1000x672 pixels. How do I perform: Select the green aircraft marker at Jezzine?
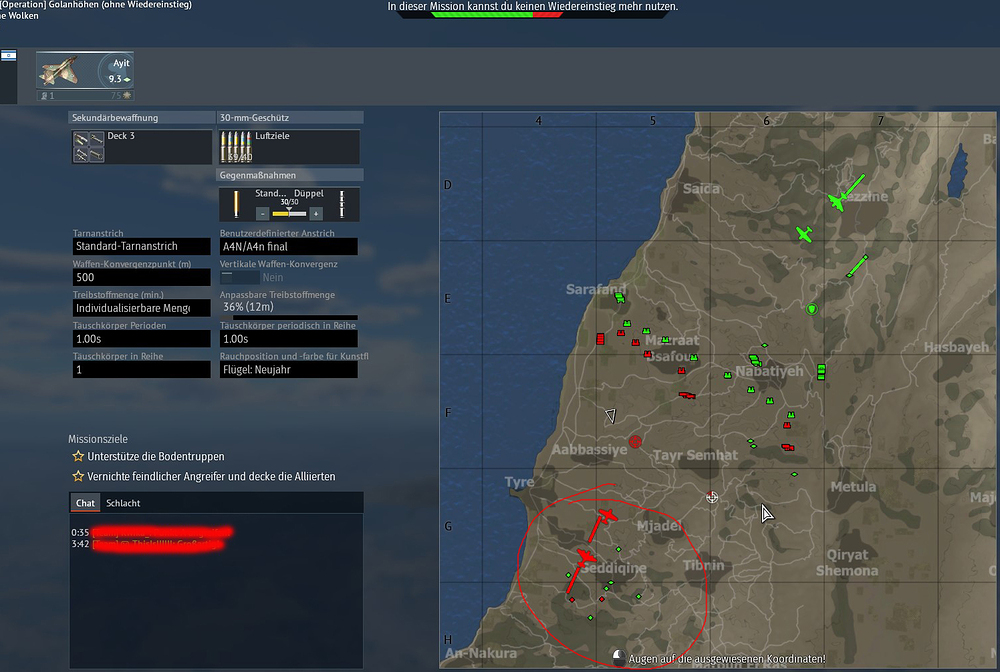tap(837, 201)
